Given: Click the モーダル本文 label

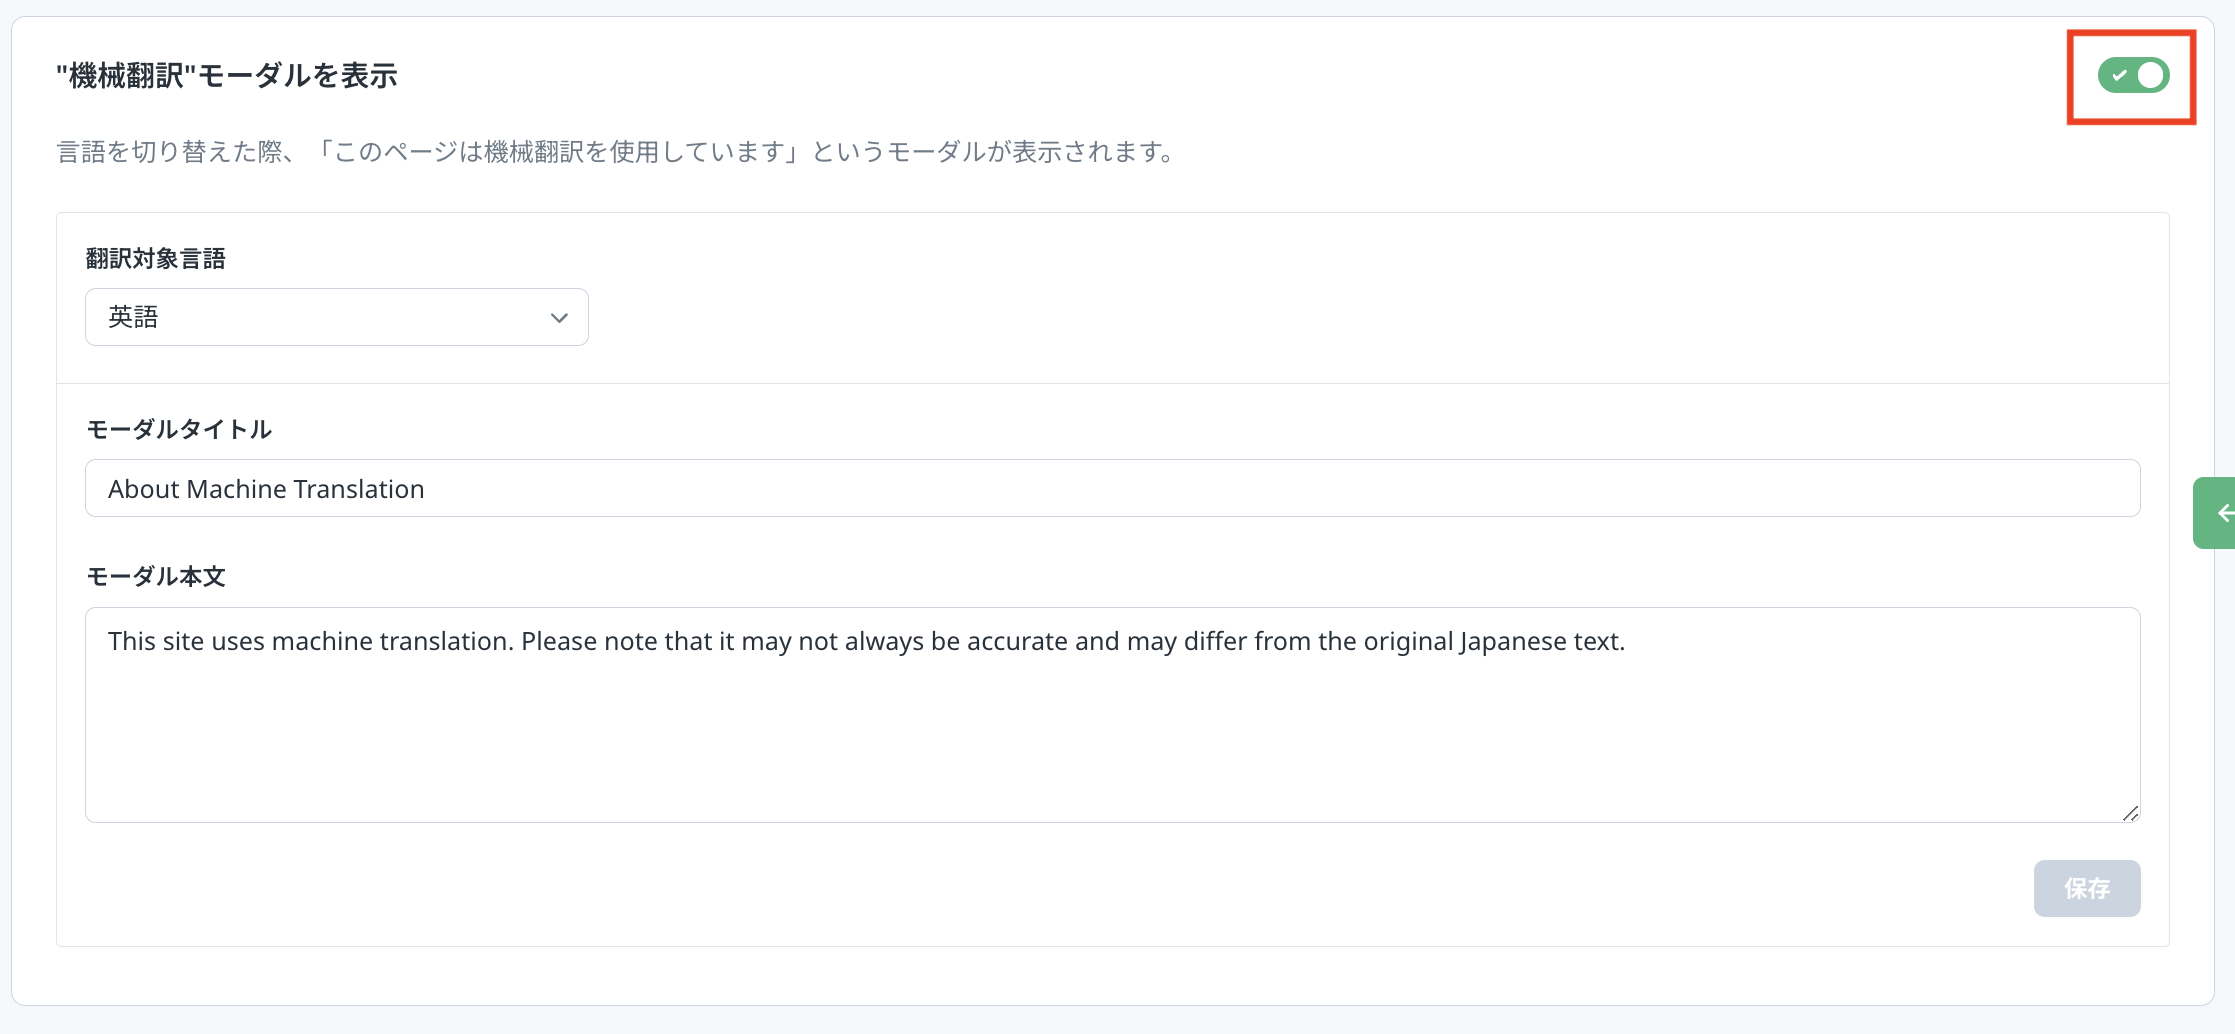Looking at the screenshot, I should (156, 577).
